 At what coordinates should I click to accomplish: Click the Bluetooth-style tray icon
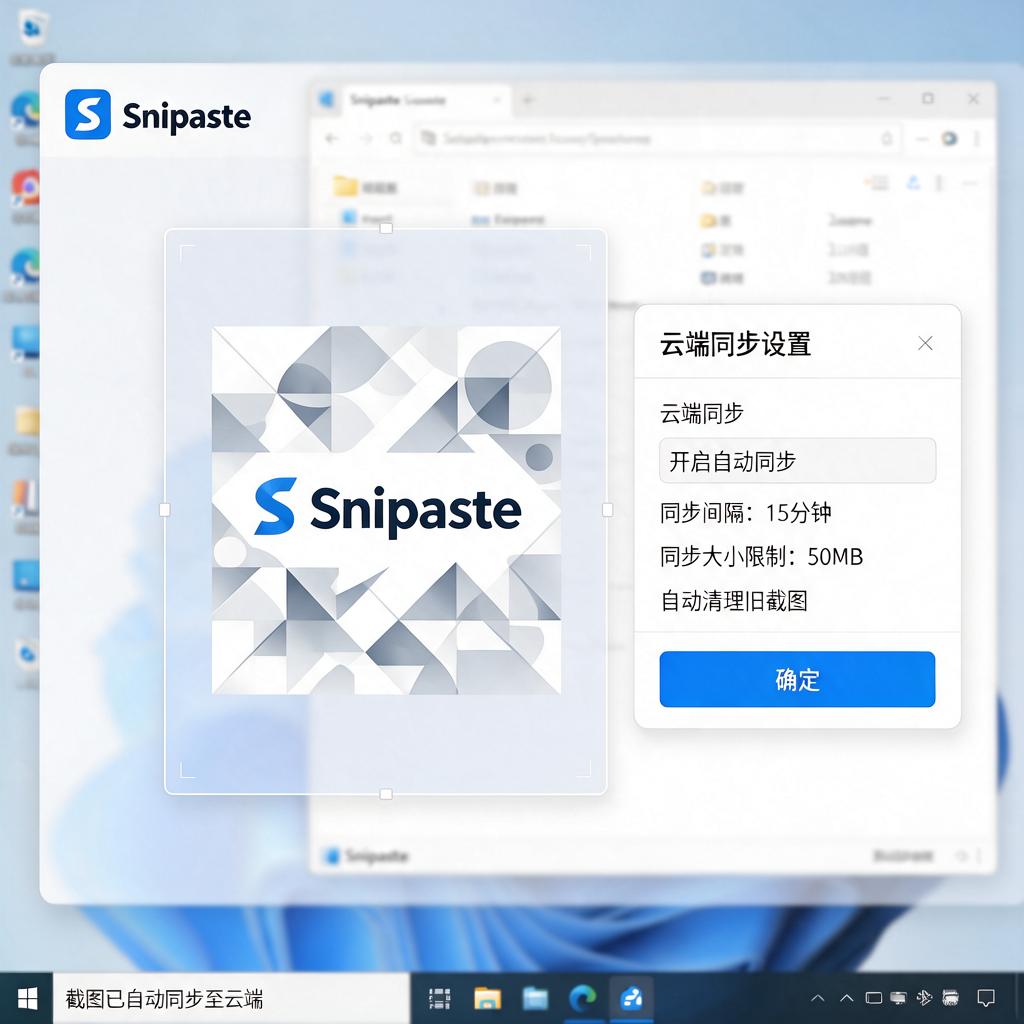(x=924, y=998)
